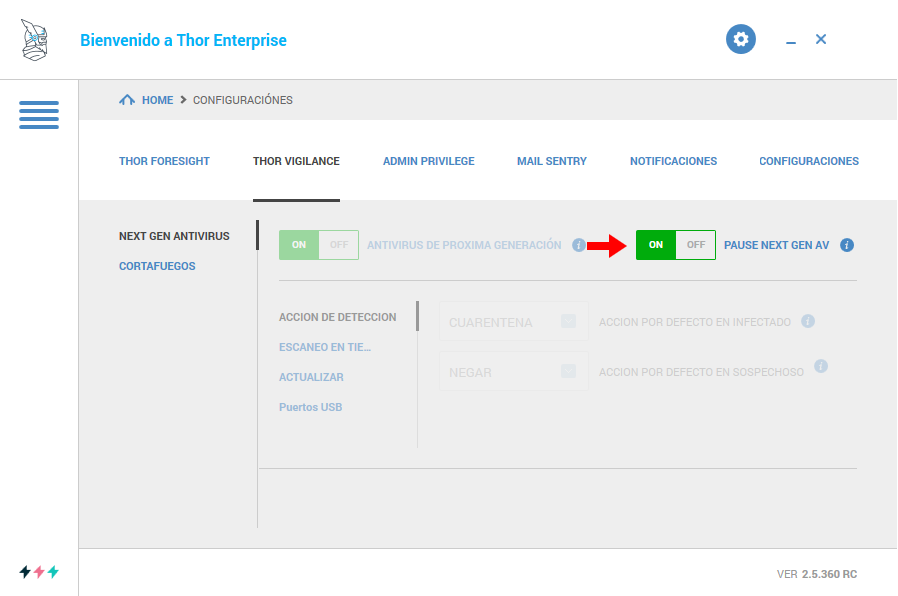
Task: Open the Admin Privilege tab
Action: [x=428, y=161]
